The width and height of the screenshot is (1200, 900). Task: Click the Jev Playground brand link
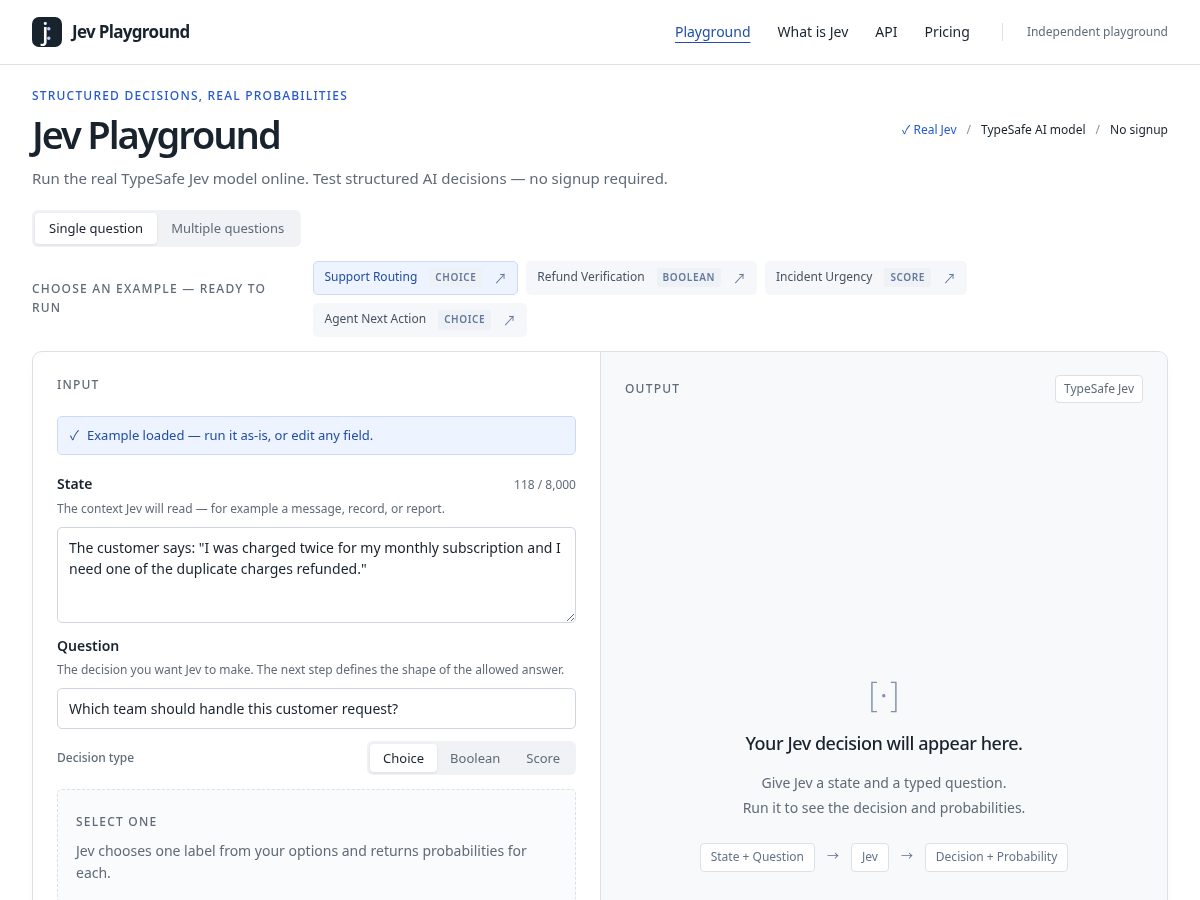pos(111,32)
